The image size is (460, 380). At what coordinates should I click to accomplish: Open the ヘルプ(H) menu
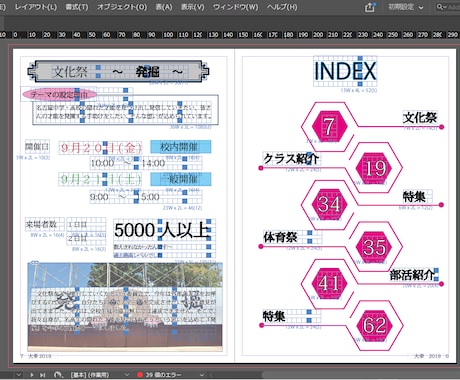[x=282, y=7]
